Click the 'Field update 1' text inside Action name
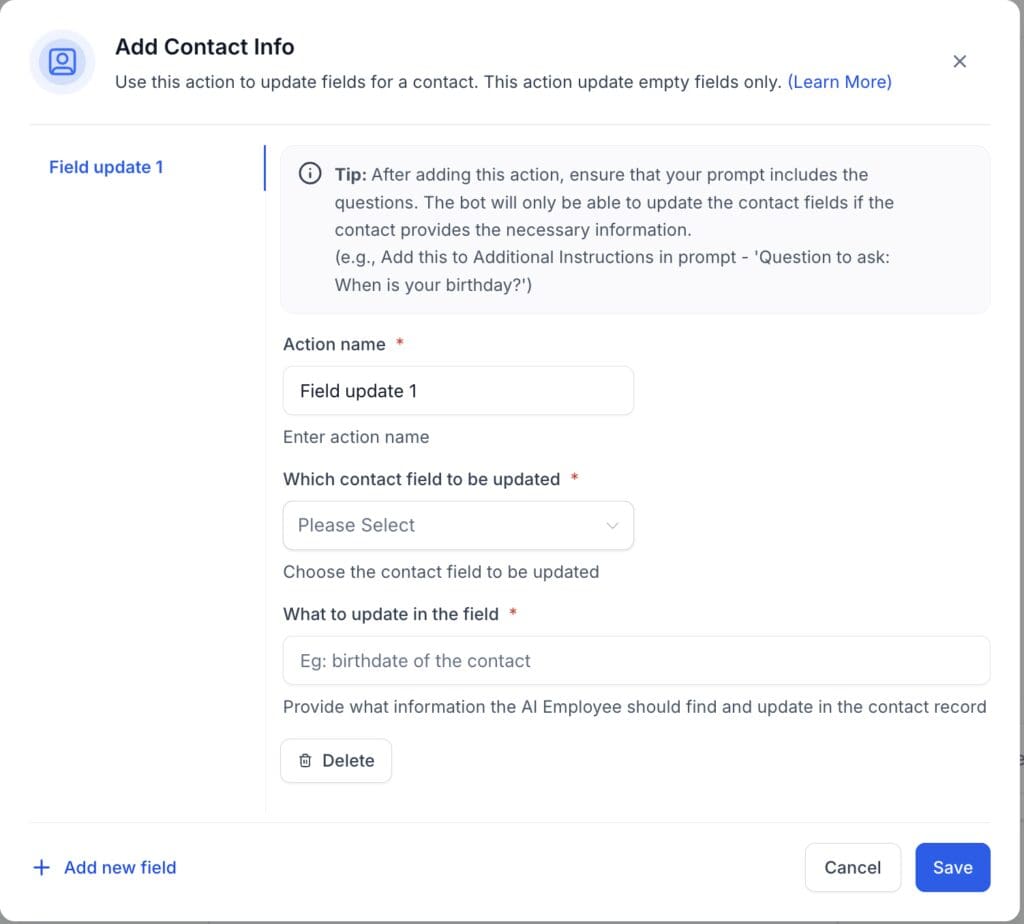Viewport: 1024px width, 924px height. pyautogui.click(x=356, y=390)
